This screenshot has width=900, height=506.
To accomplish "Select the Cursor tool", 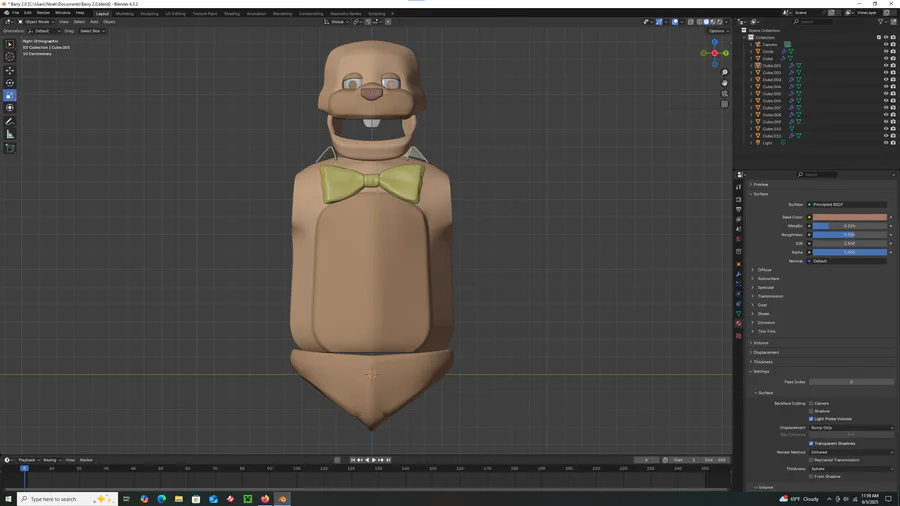I will tap(10, 56).
